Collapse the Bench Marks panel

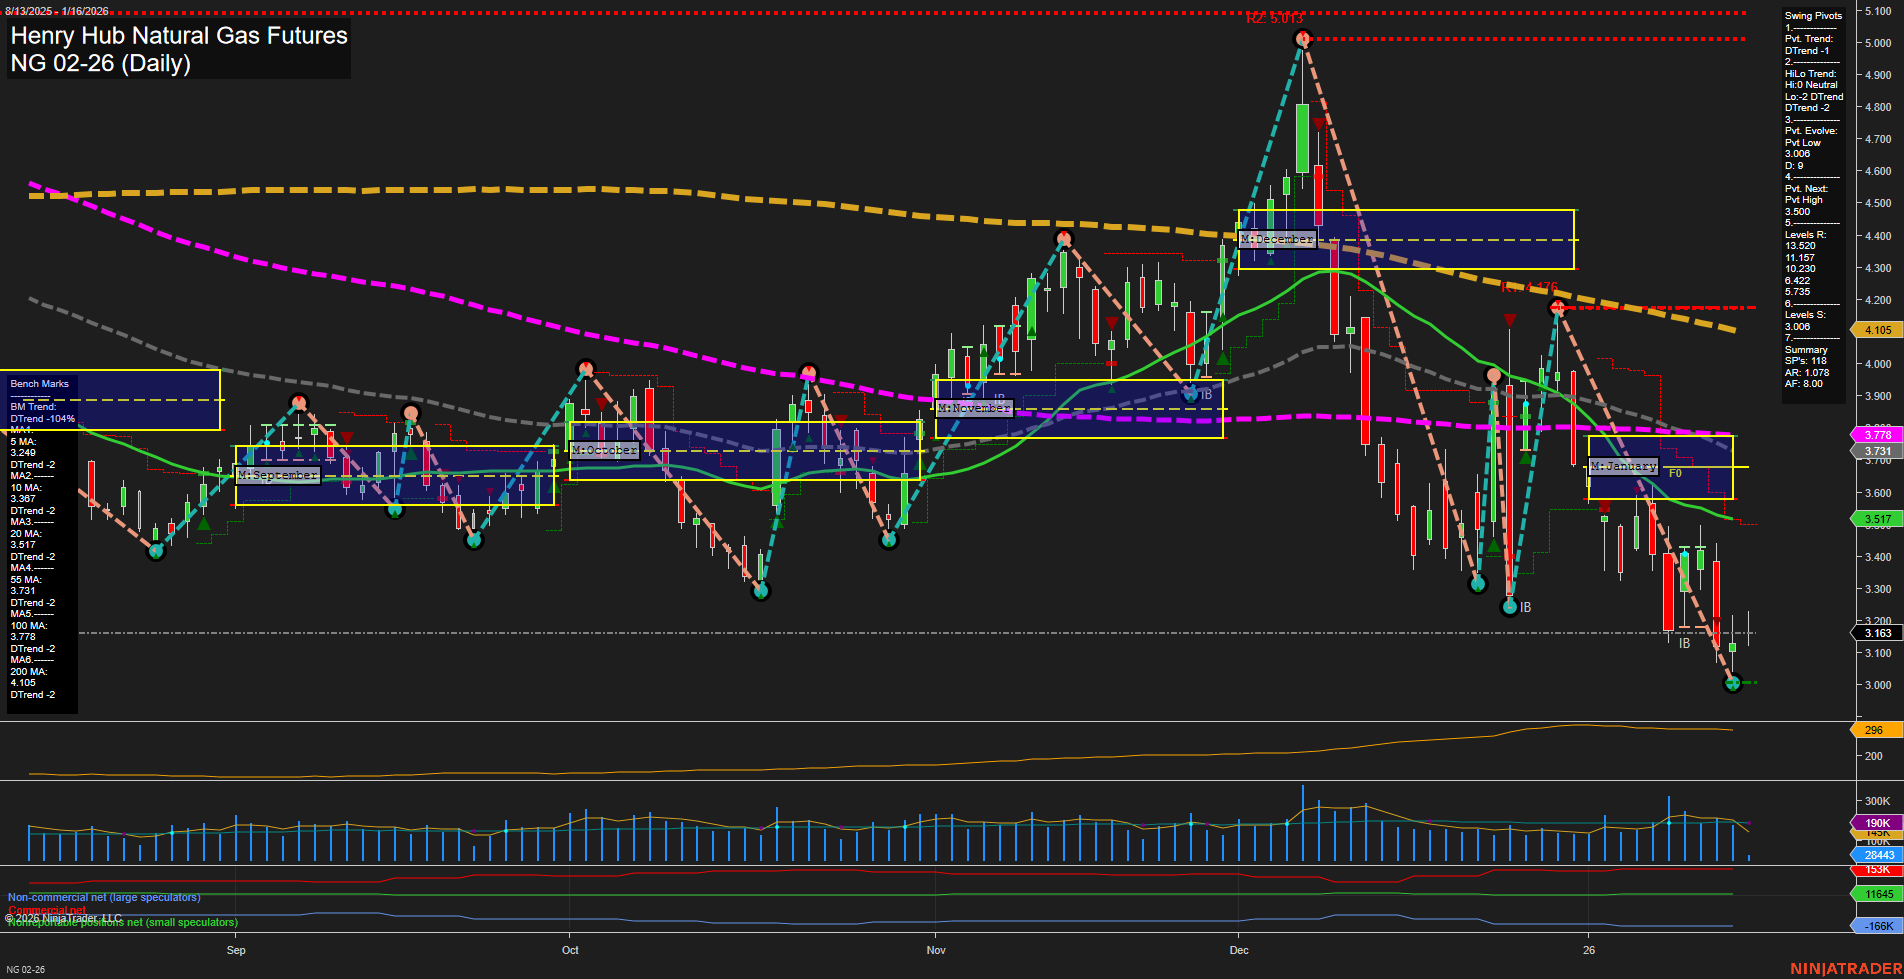point(38,384)
